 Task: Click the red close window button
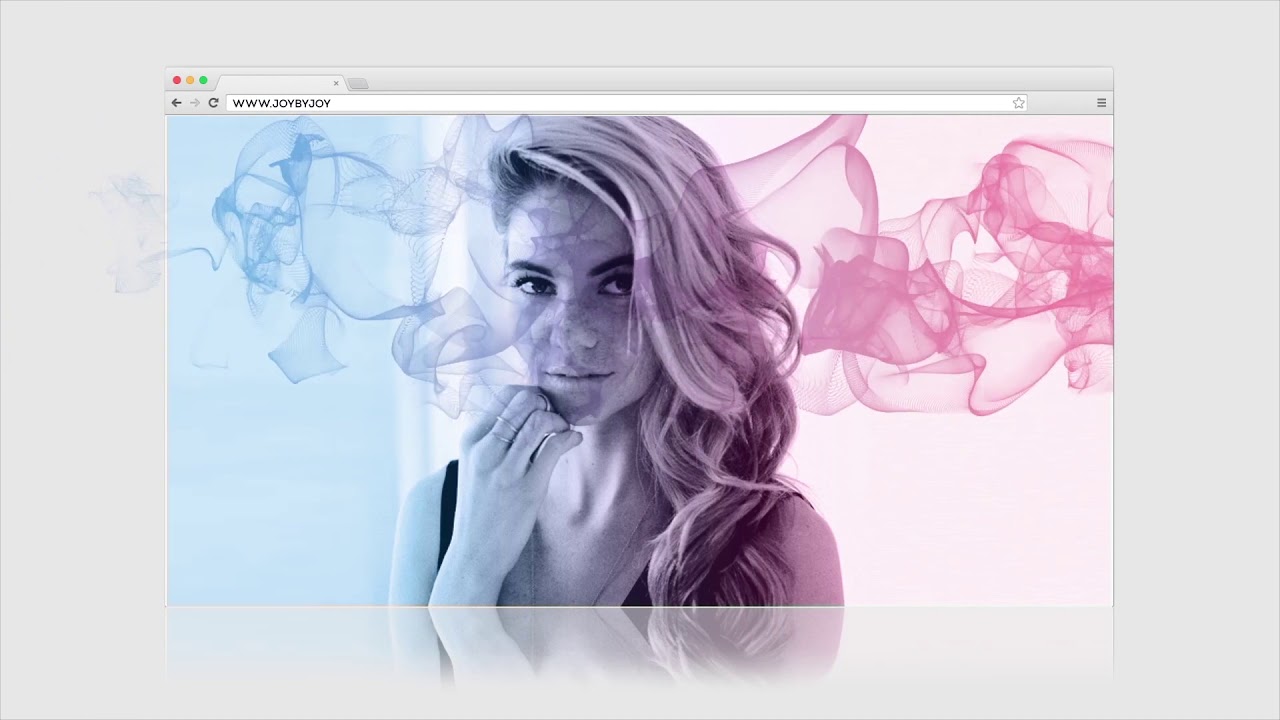pos(177,80)
